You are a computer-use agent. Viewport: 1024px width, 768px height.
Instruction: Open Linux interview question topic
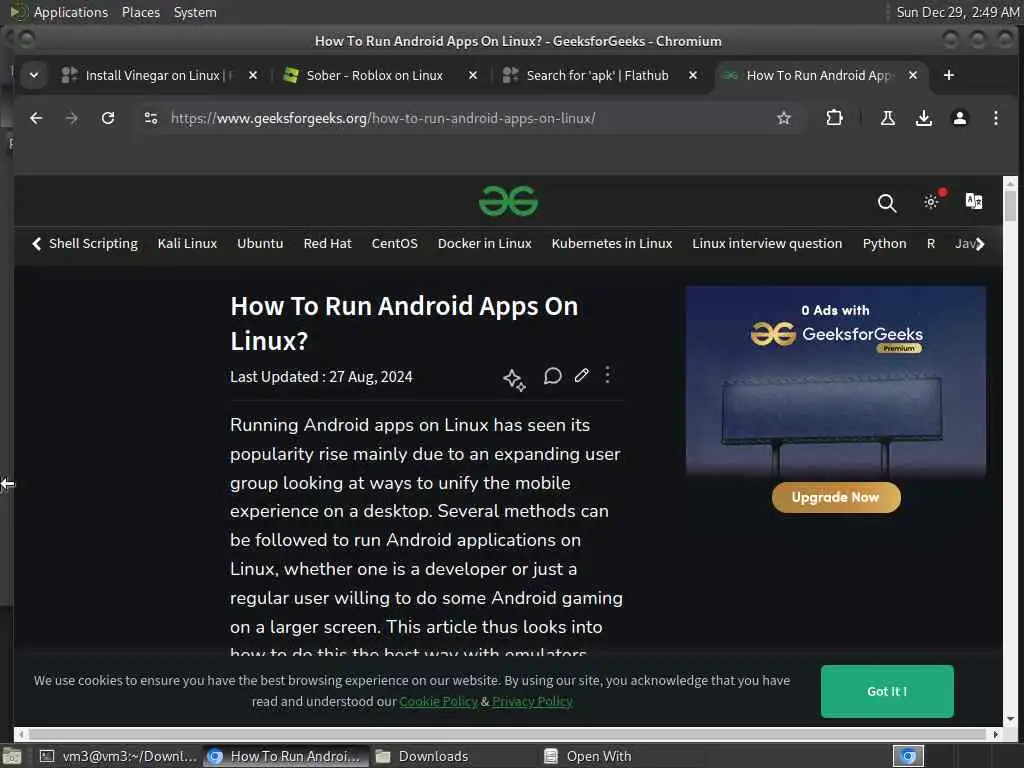767,244
